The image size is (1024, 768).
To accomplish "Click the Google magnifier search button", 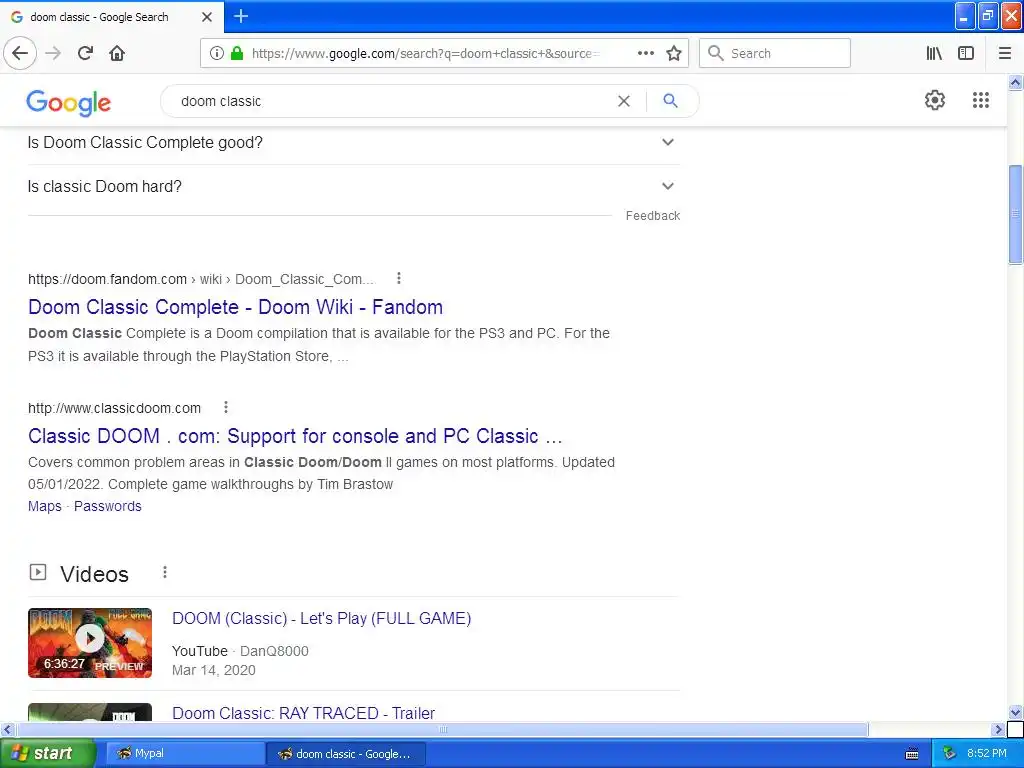I will 670,101.
